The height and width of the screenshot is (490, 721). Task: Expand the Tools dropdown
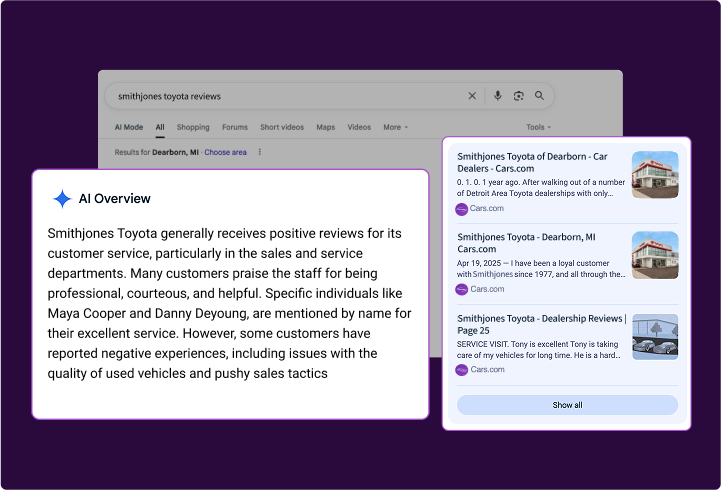click(x=538, y=127)
